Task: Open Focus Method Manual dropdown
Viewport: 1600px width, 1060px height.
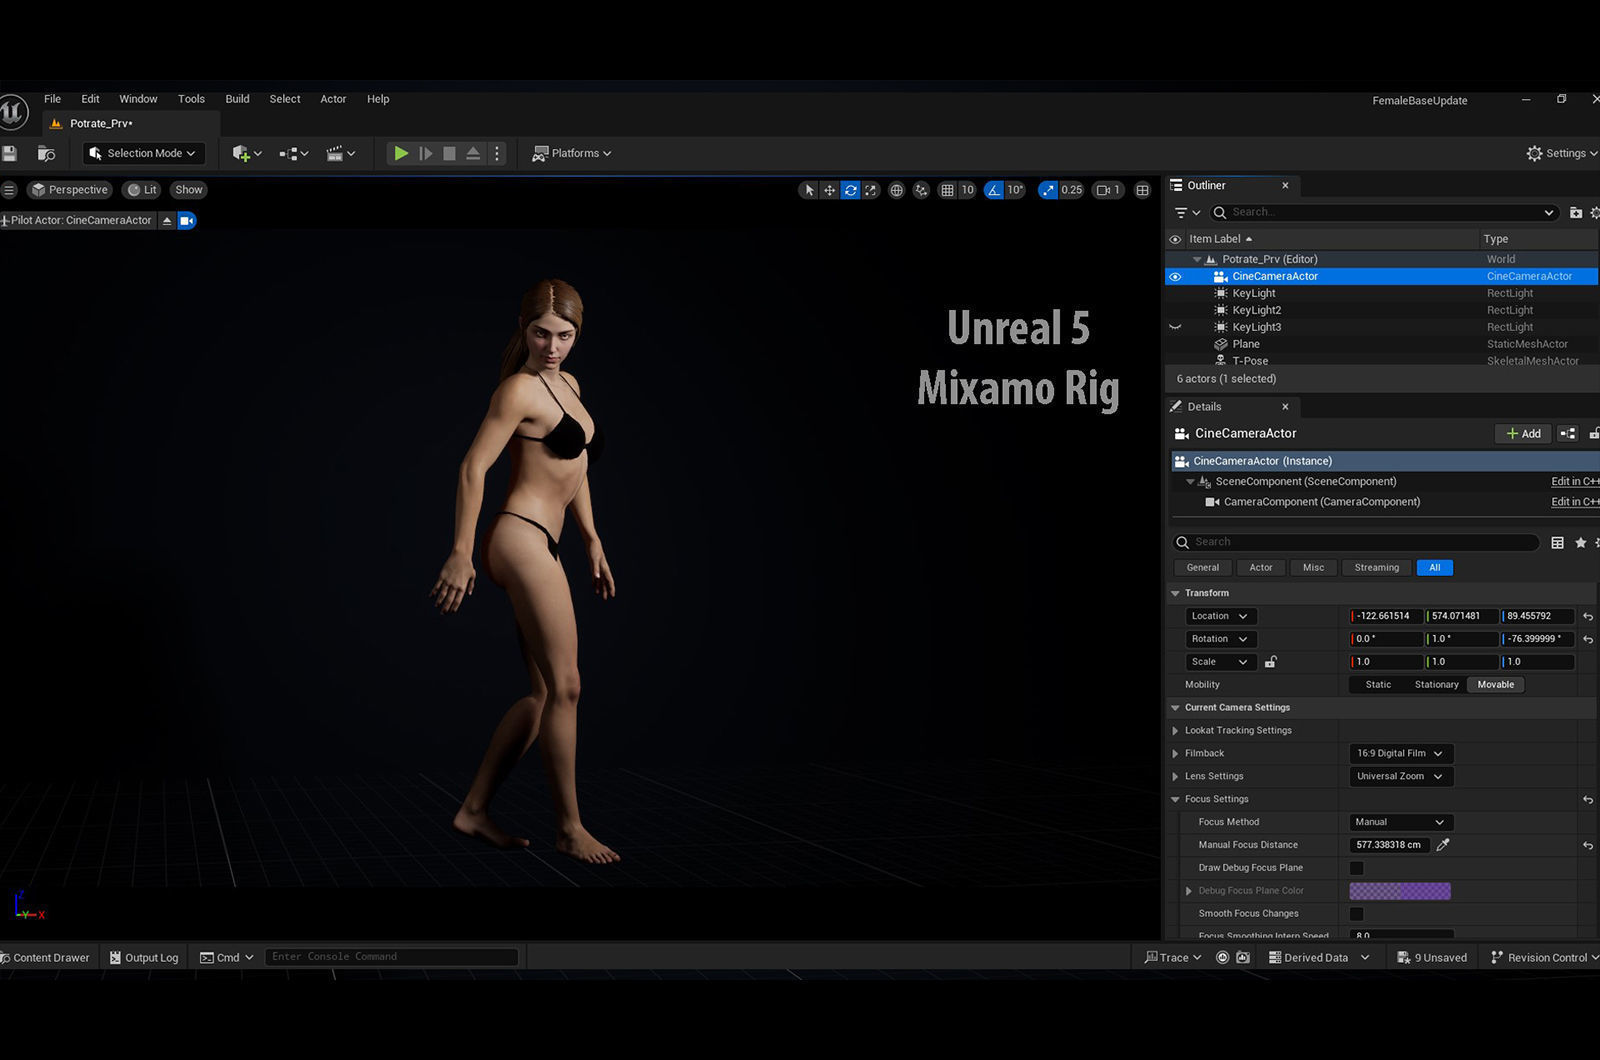Action: pyautogui.click(x=1401, y=823)
